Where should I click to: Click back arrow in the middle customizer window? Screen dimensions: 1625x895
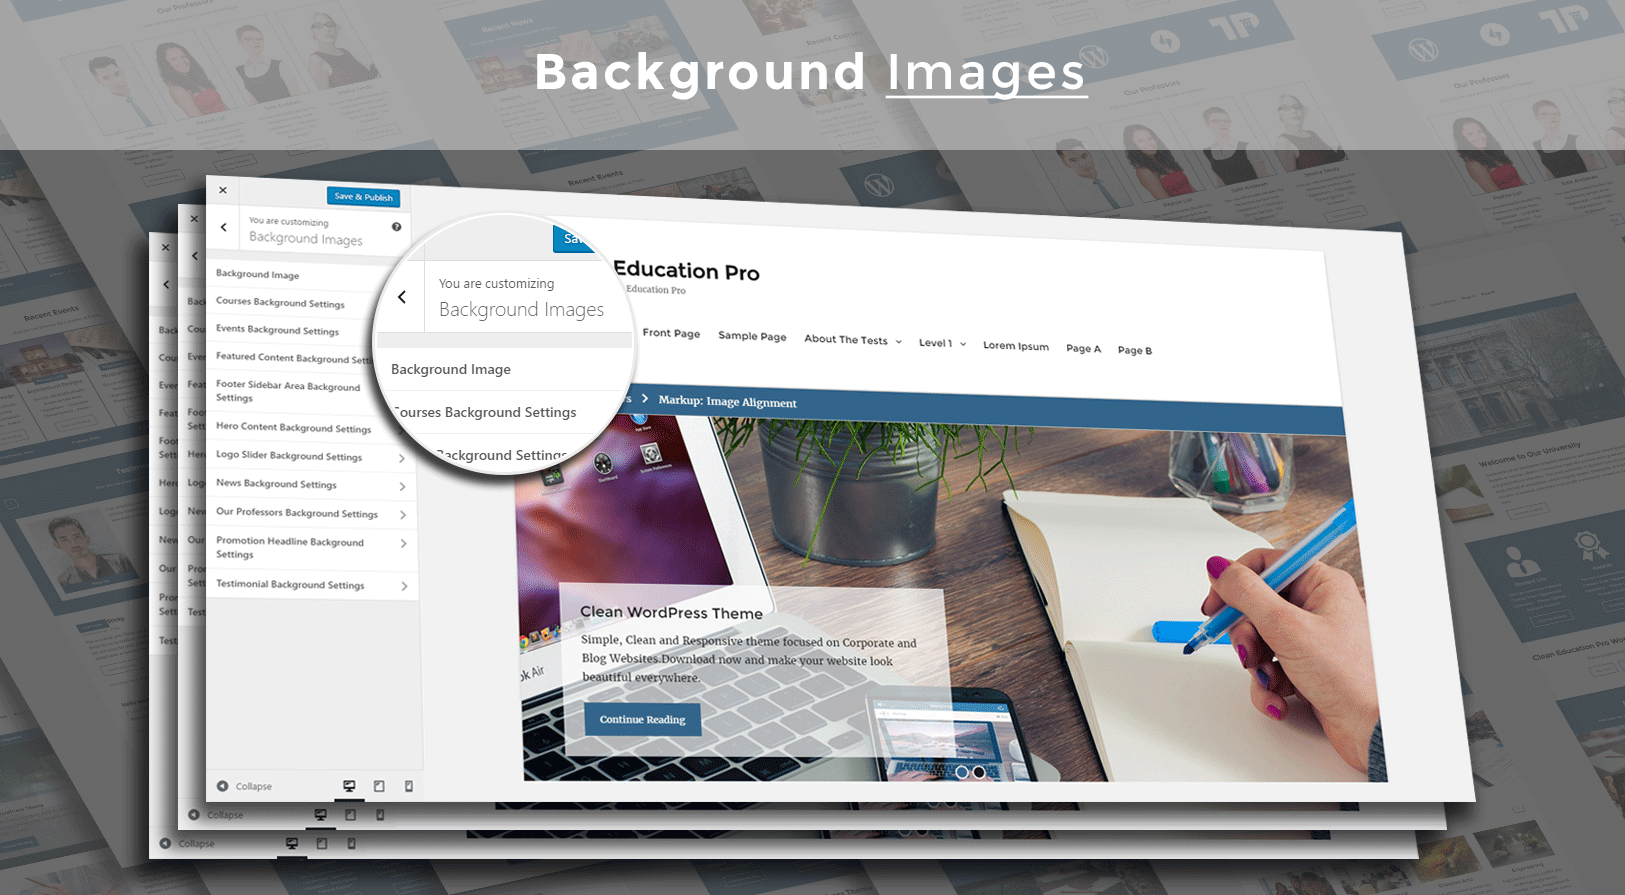pyautogui.click(x=195, y=256)
